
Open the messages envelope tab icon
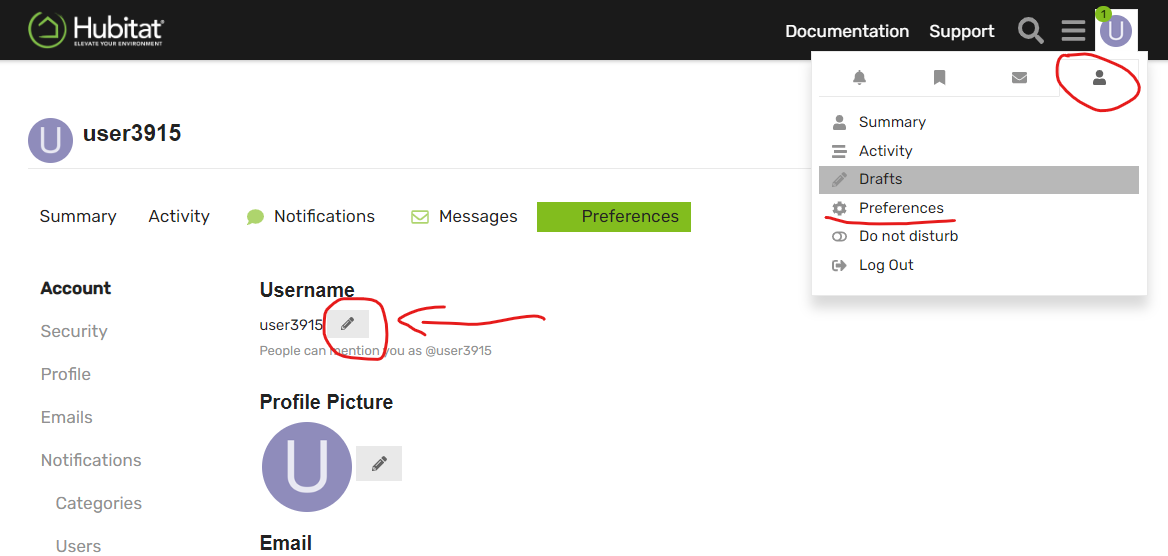pyautogui.click(x=1019, y=78)
